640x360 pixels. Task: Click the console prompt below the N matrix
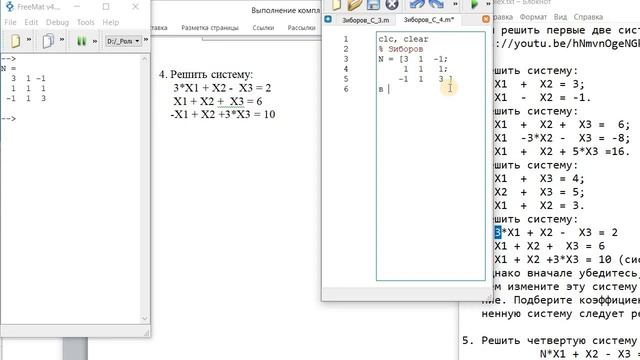9,118
